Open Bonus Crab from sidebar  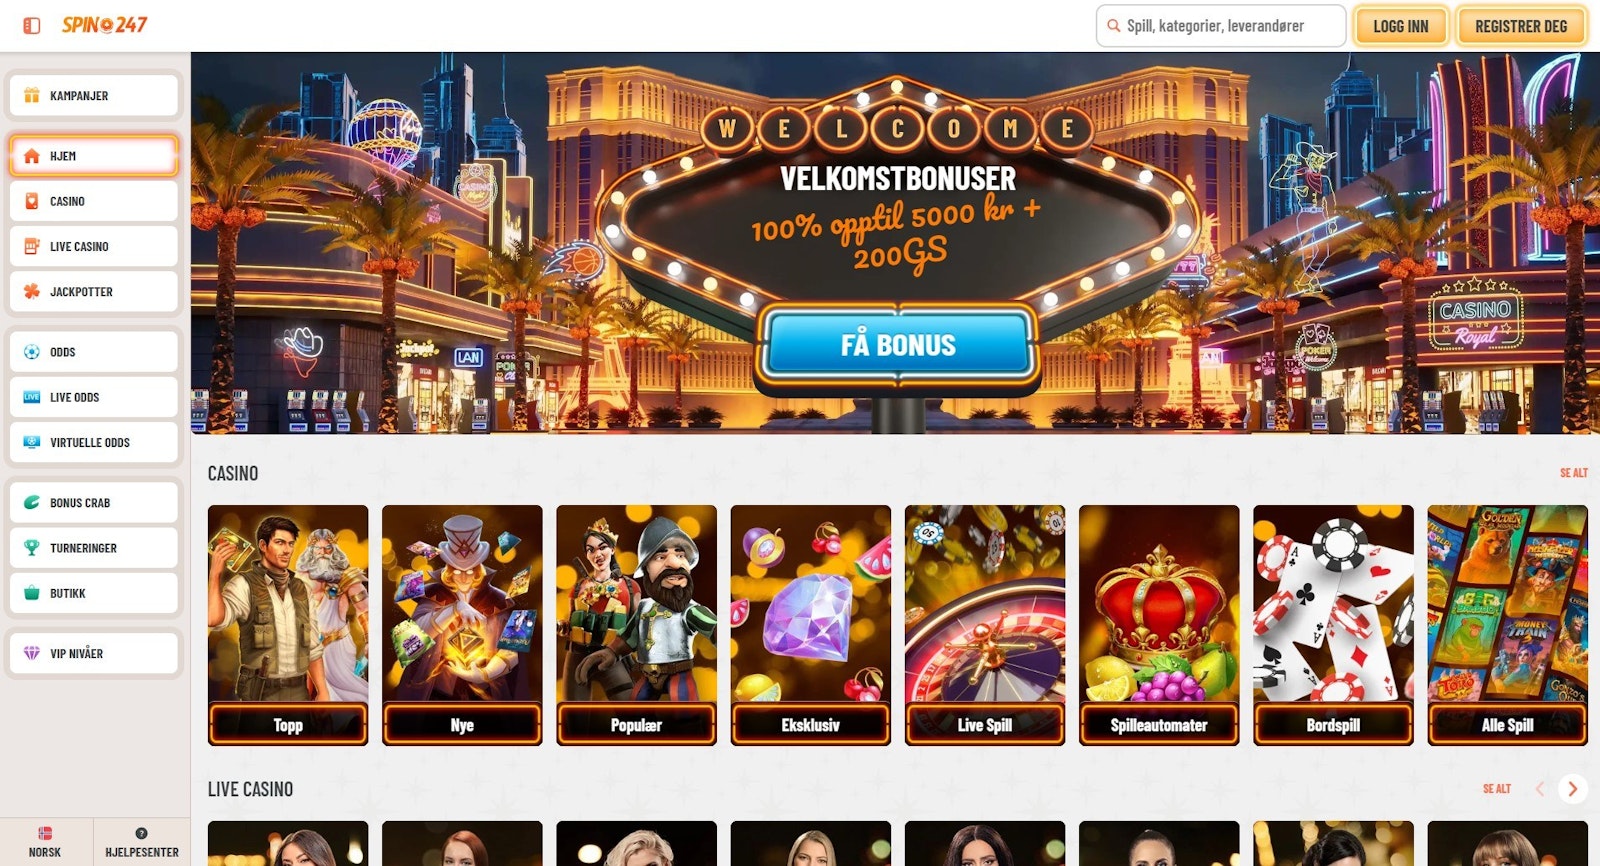point(94,503)
